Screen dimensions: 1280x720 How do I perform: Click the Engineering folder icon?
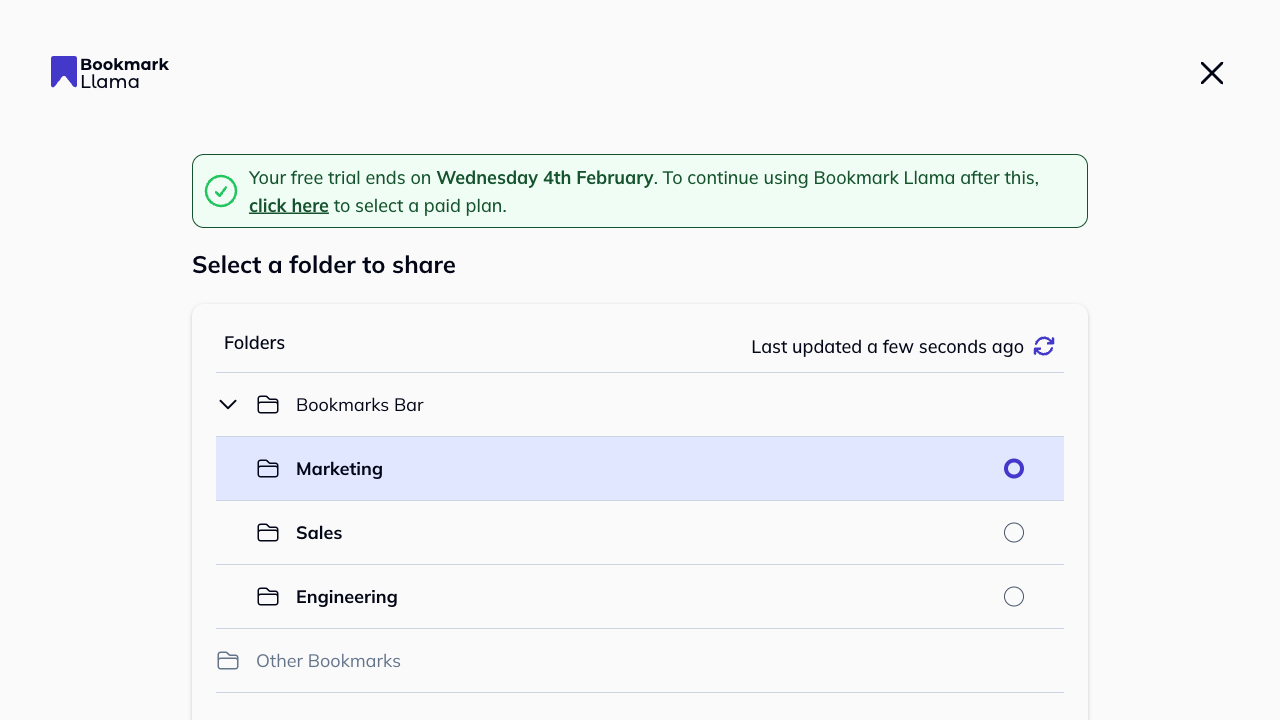268,597
